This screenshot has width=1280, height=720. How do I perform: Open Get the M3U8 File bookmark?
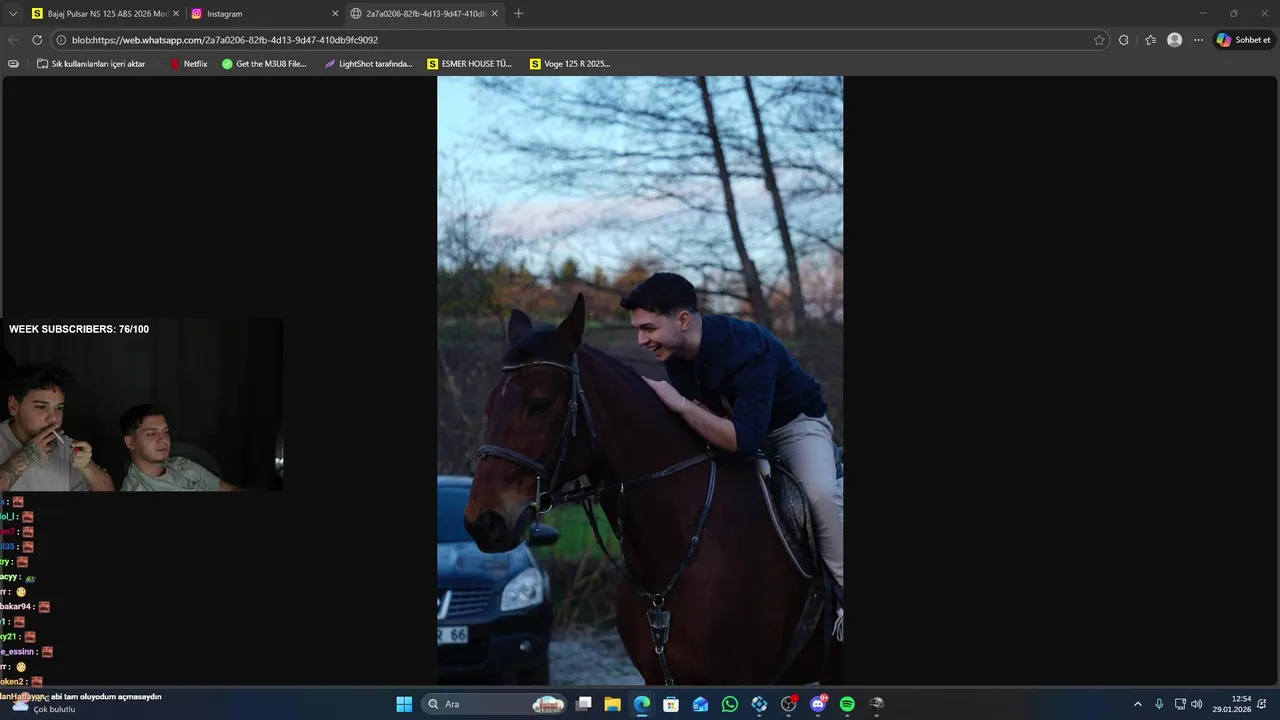(264, 64)
